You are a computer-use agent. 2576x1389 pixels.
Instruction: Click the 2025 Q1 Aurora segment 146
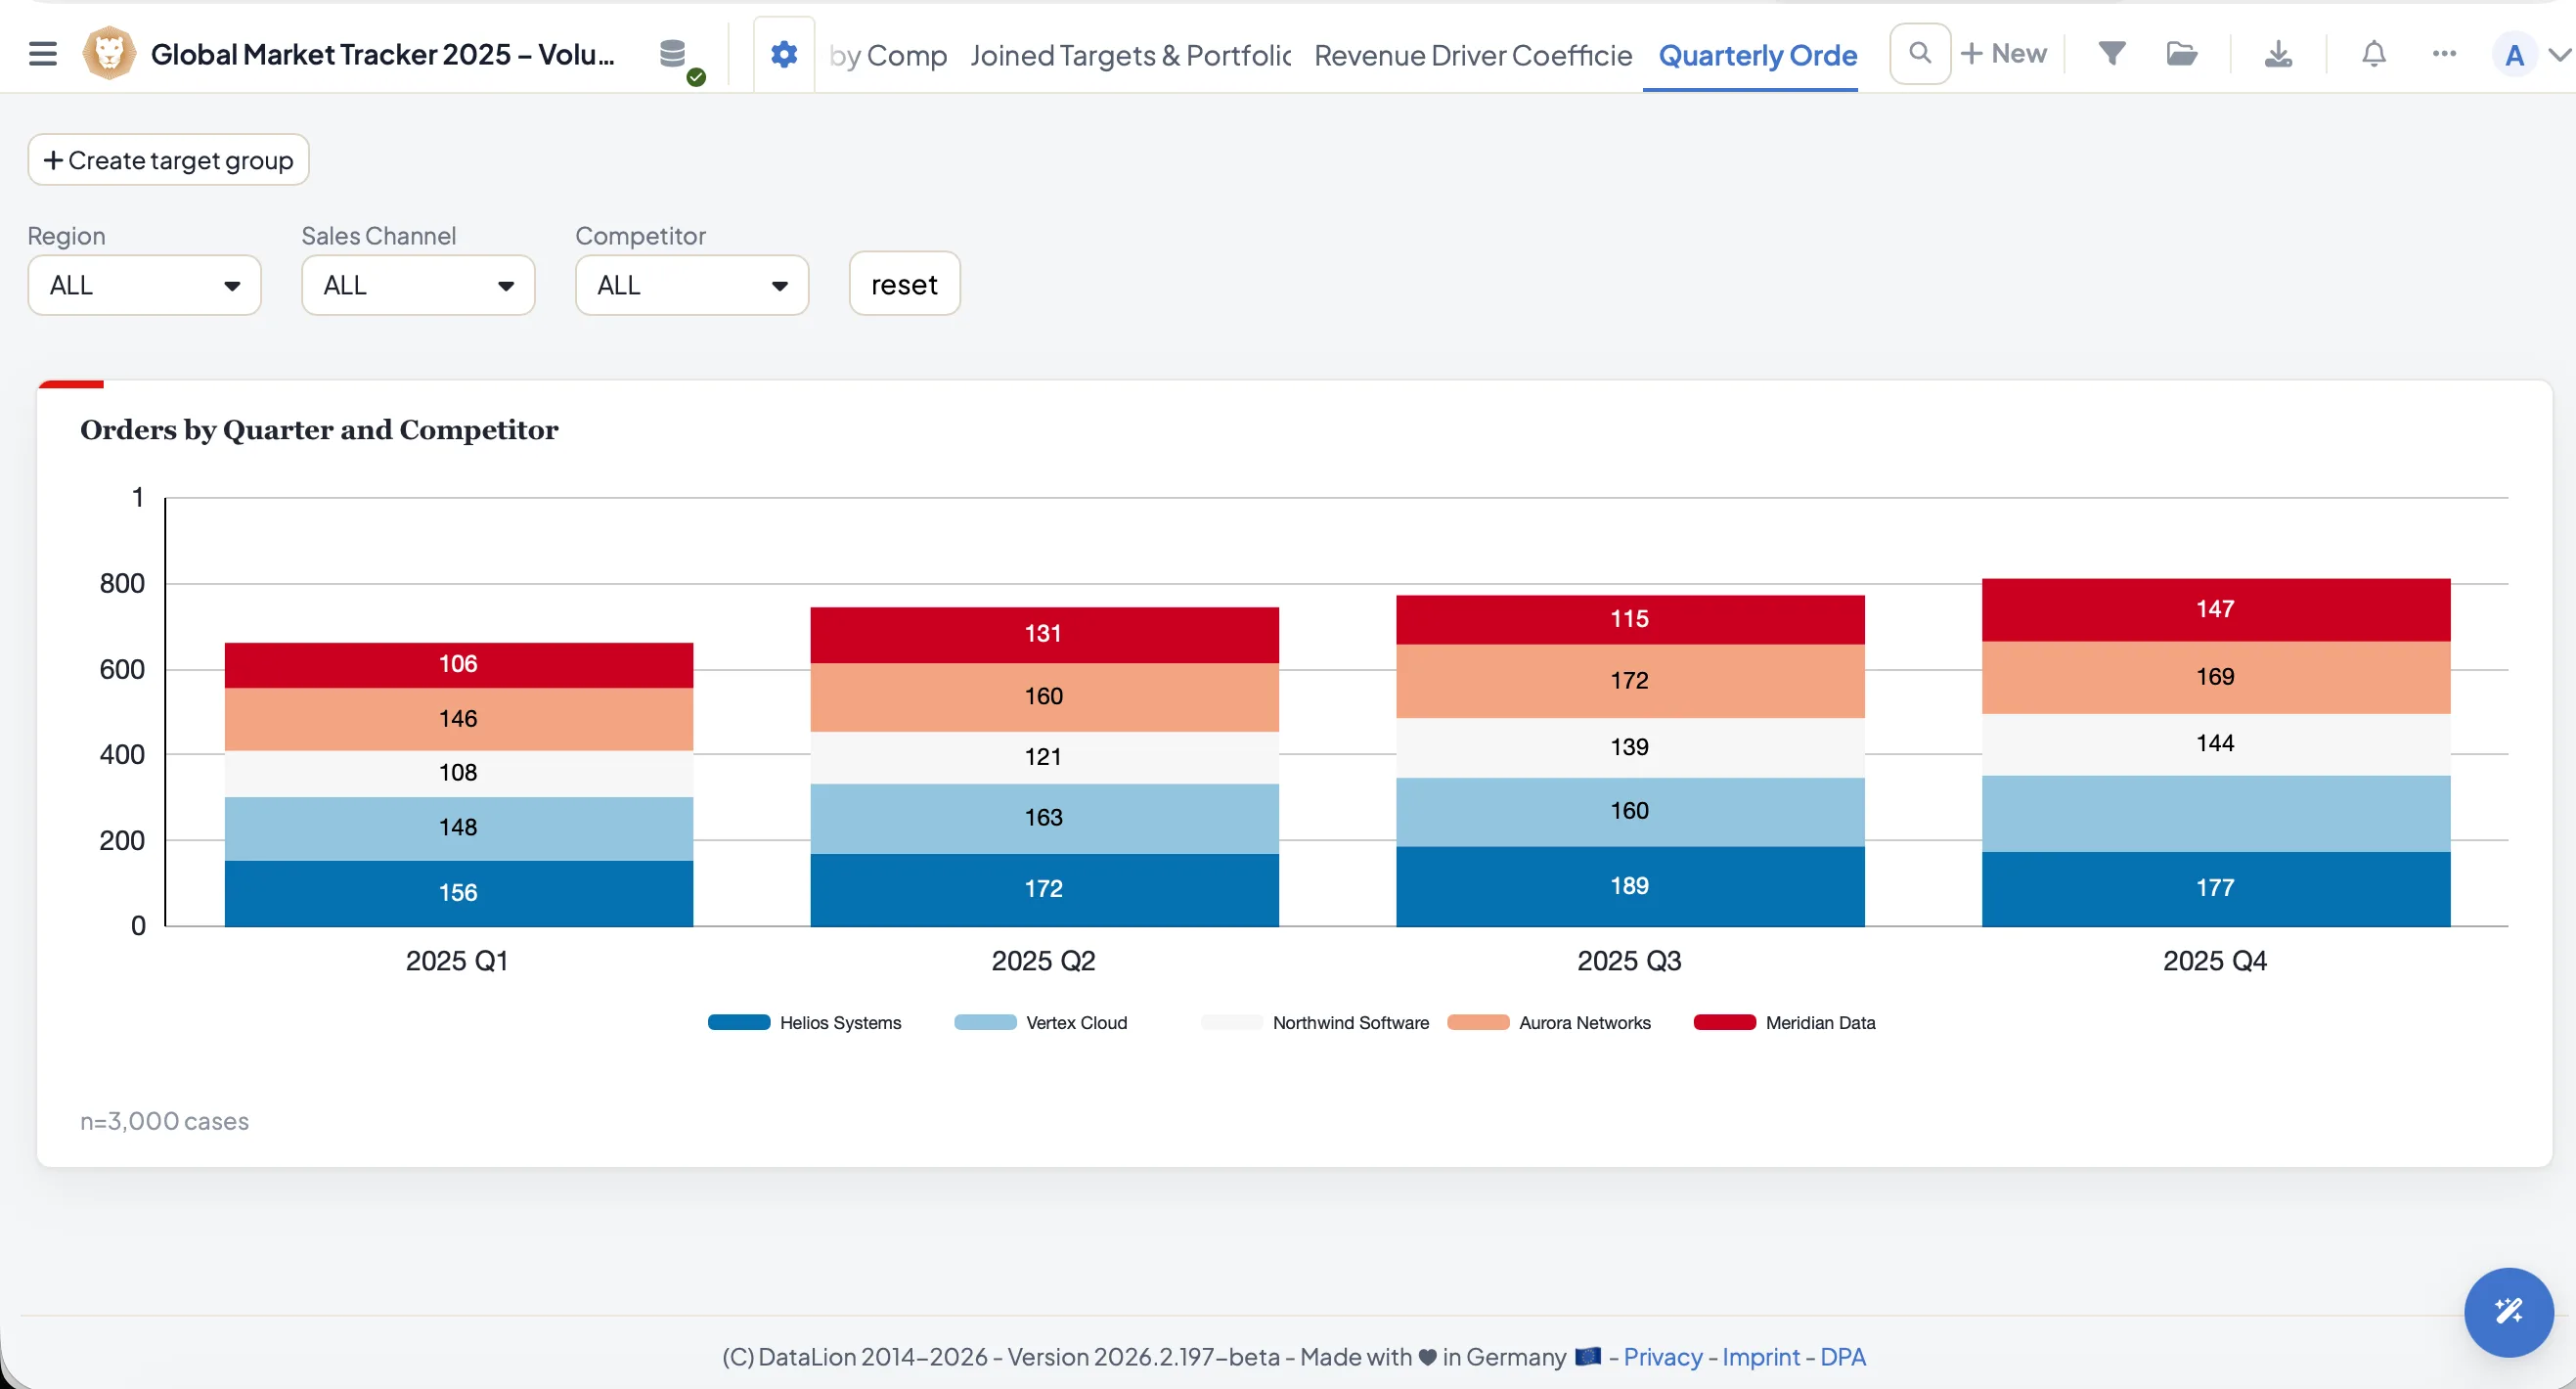coord(458,719)
